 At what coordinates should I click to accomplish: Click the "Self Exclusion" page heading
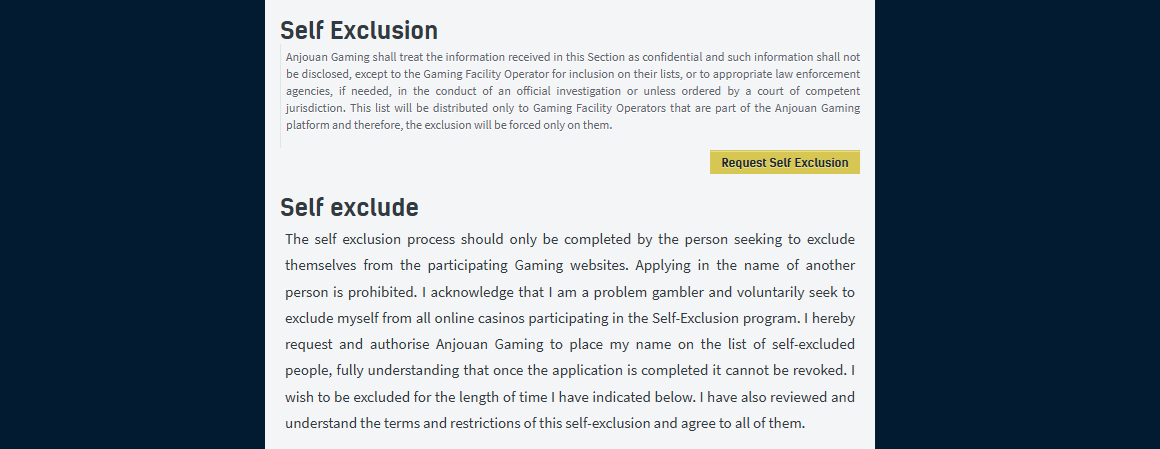(x=358, y=31)
